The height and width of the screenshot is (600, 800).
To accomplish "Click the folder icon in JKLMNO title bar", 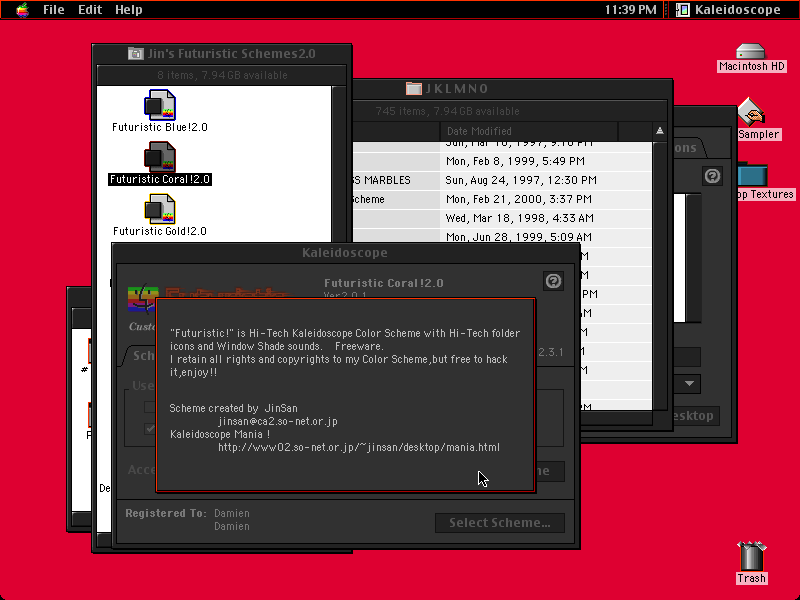I will pyautogui.click(x=414, y=88).
